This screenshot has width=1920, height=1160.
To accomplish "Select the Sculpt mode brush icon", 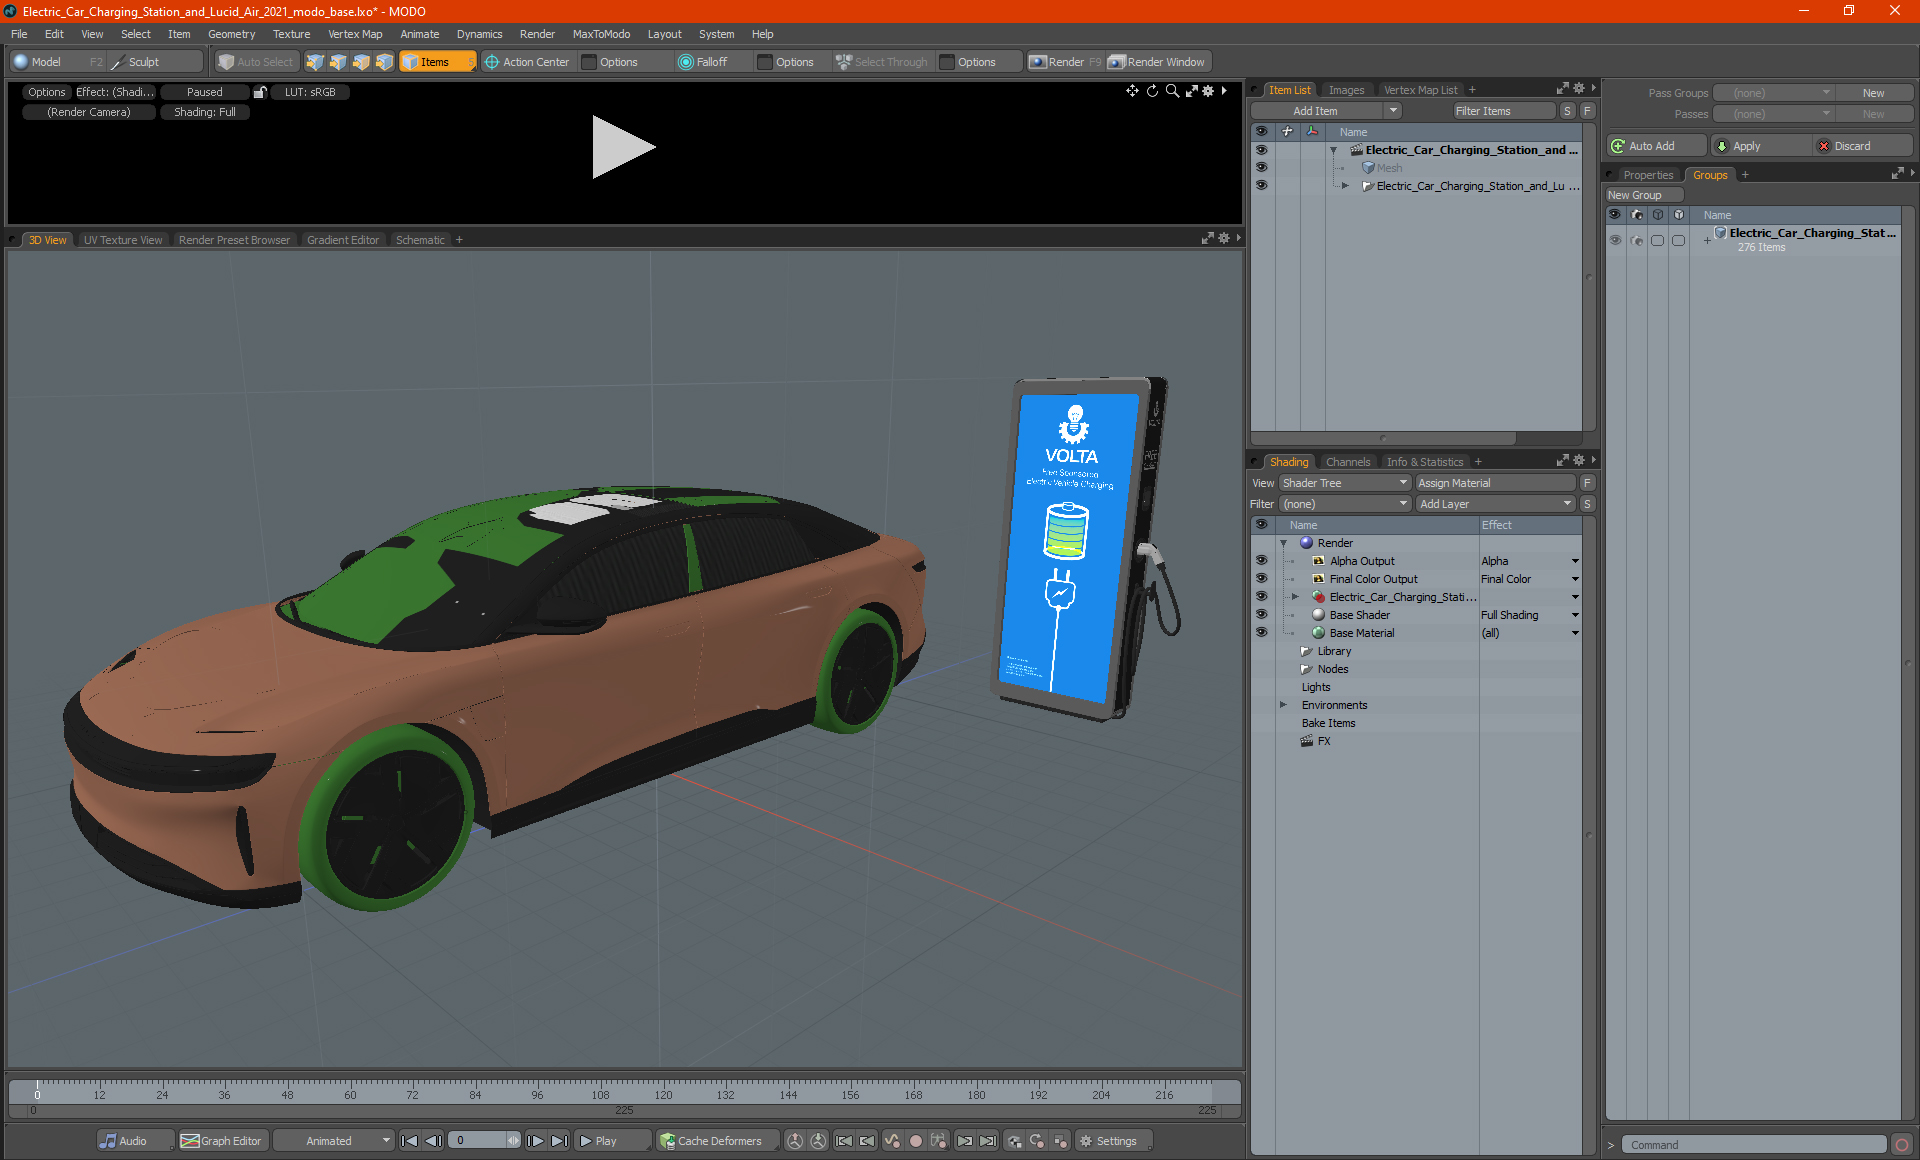I will click(x=118, y=62).
